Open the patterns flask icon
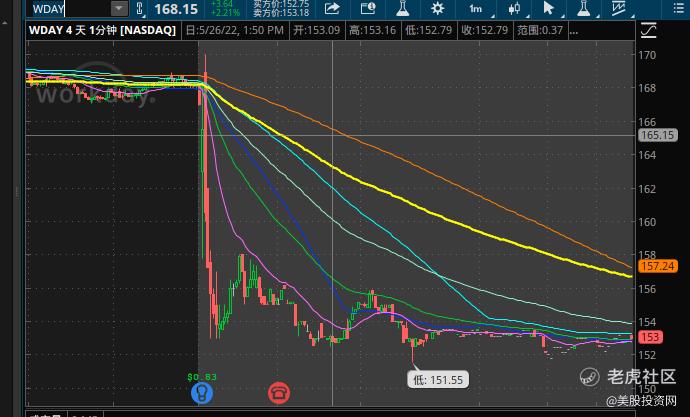 coord(584,8)
